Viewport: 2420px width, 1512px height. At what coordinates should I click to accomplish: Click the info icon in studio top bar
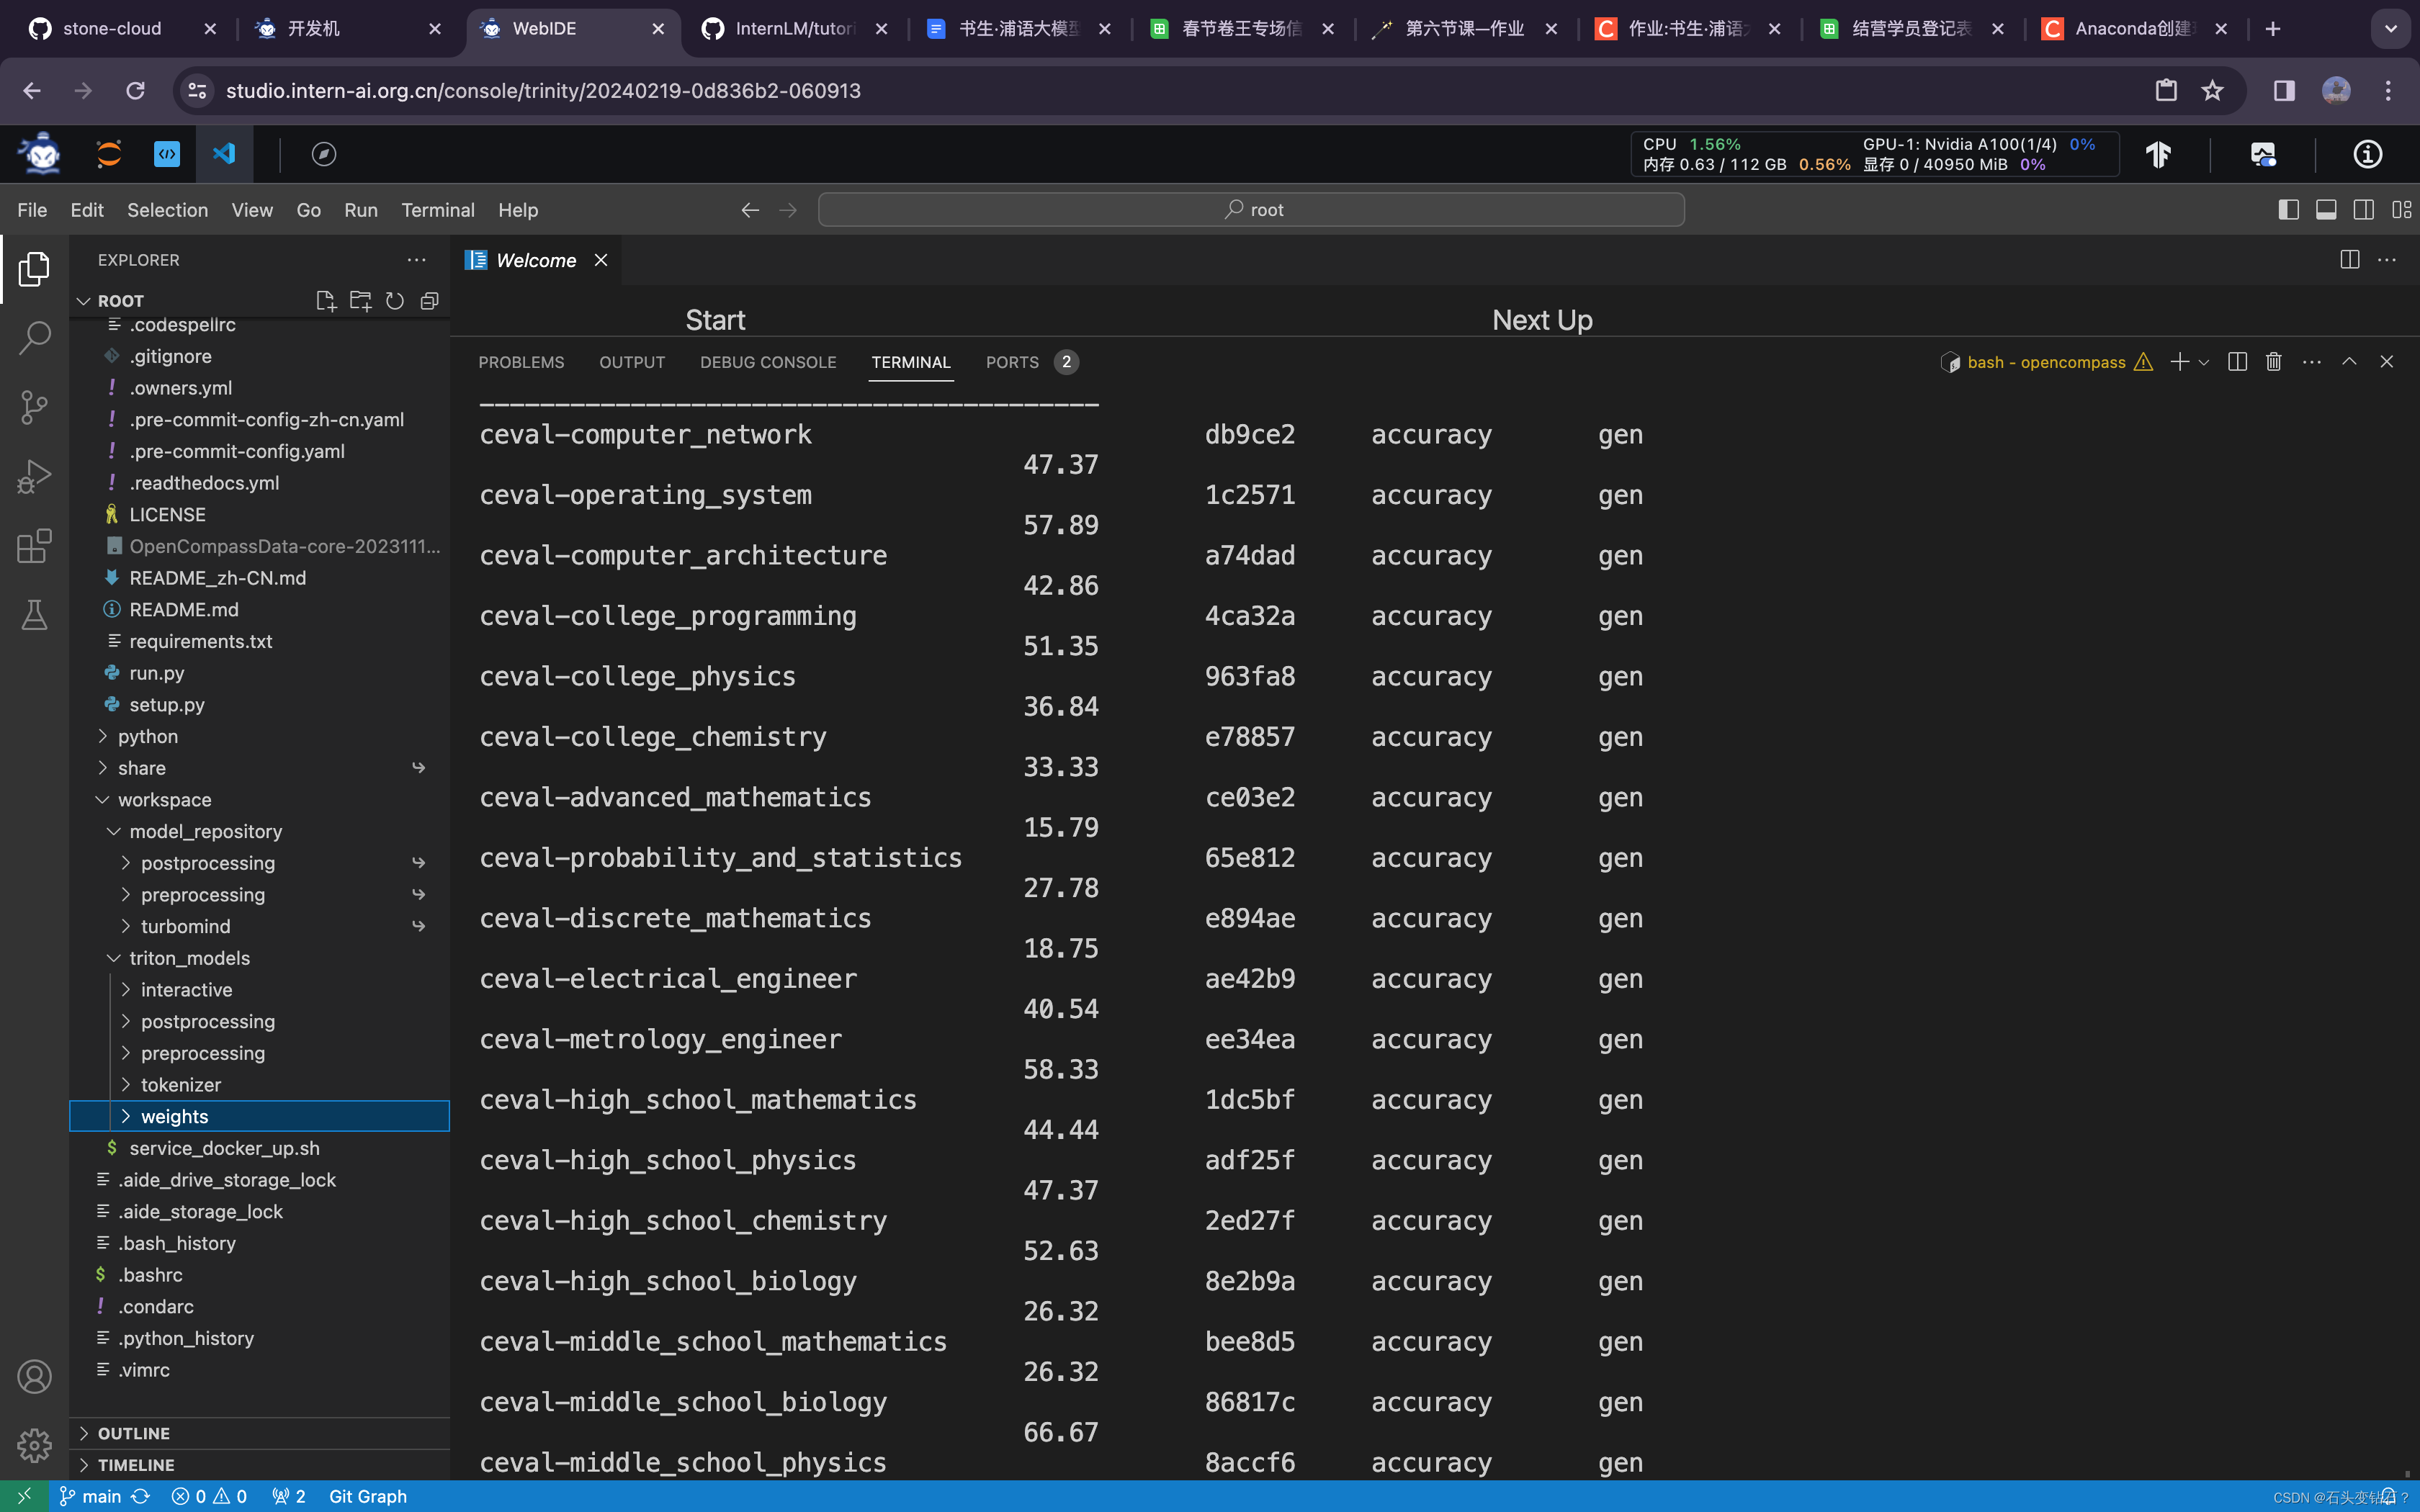(x=2367, y=154)
